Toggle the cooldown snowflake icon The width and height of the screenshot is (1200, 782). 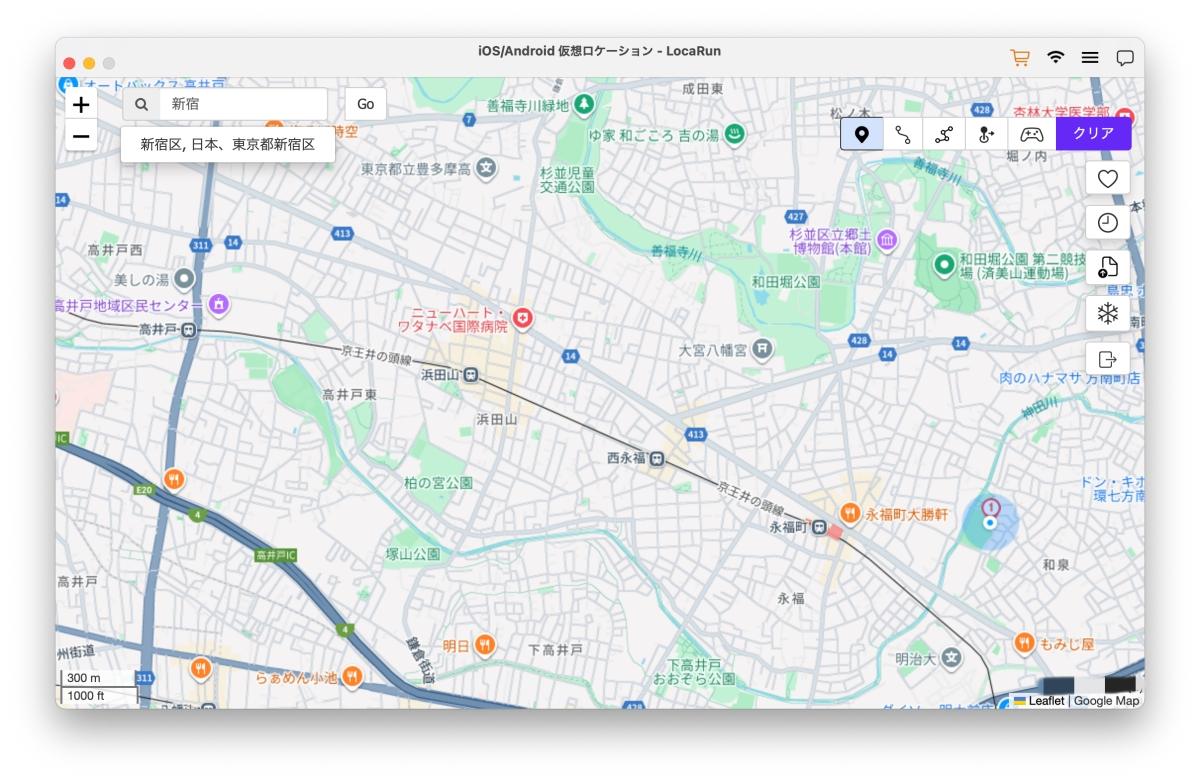1107,313
